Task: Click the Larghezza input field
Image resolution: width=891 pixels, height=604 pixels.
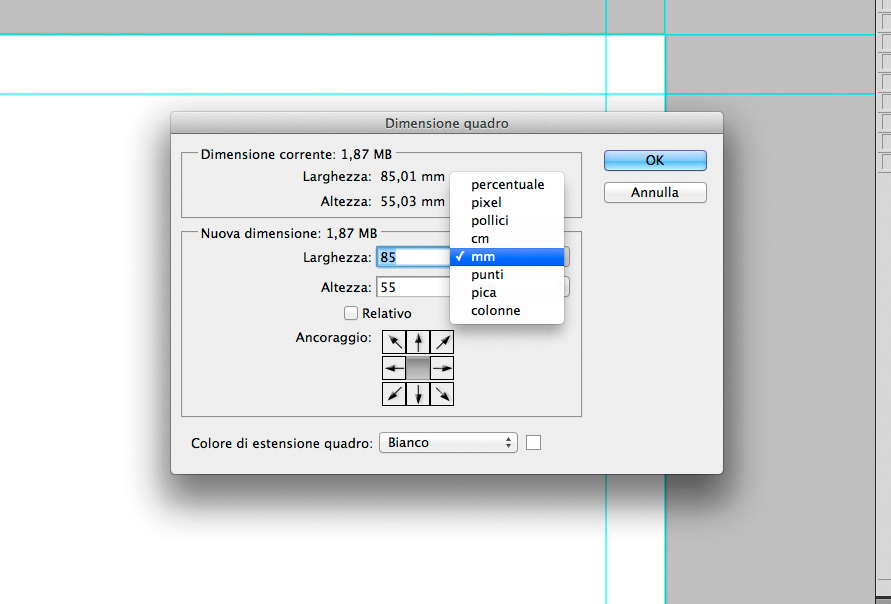Action: 413,257
